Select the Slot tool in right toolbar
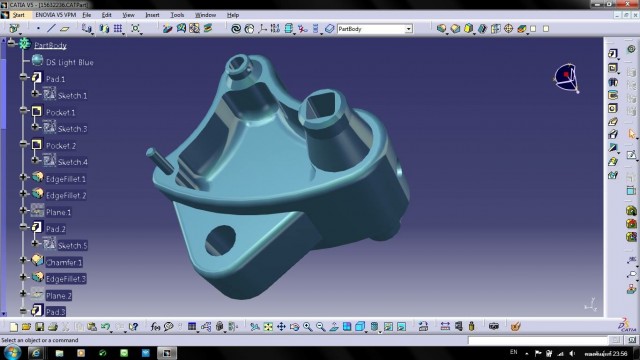Viewport: 640px width, 360px height. [x=613, y=135]
